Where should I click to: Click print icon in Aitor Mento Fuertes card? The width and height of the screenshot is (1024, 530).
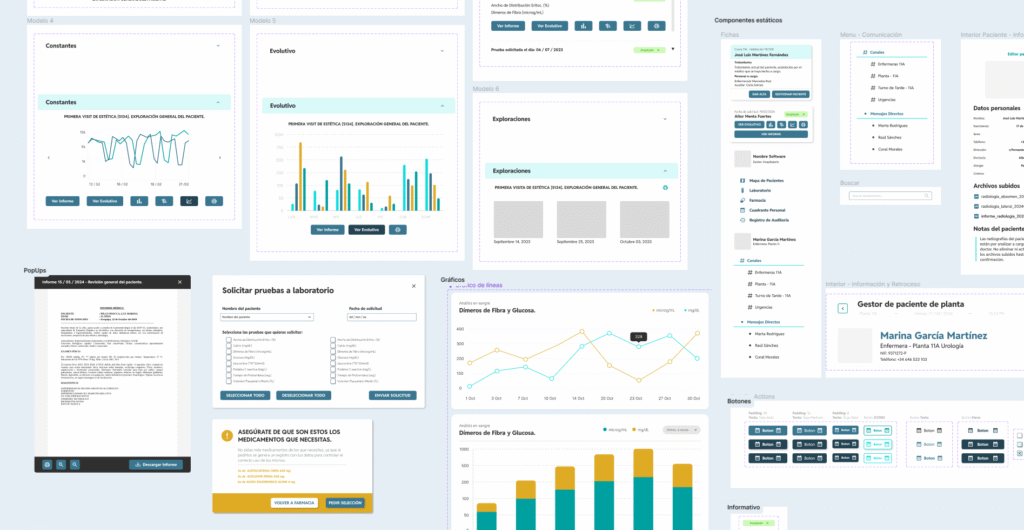(804, 124)
